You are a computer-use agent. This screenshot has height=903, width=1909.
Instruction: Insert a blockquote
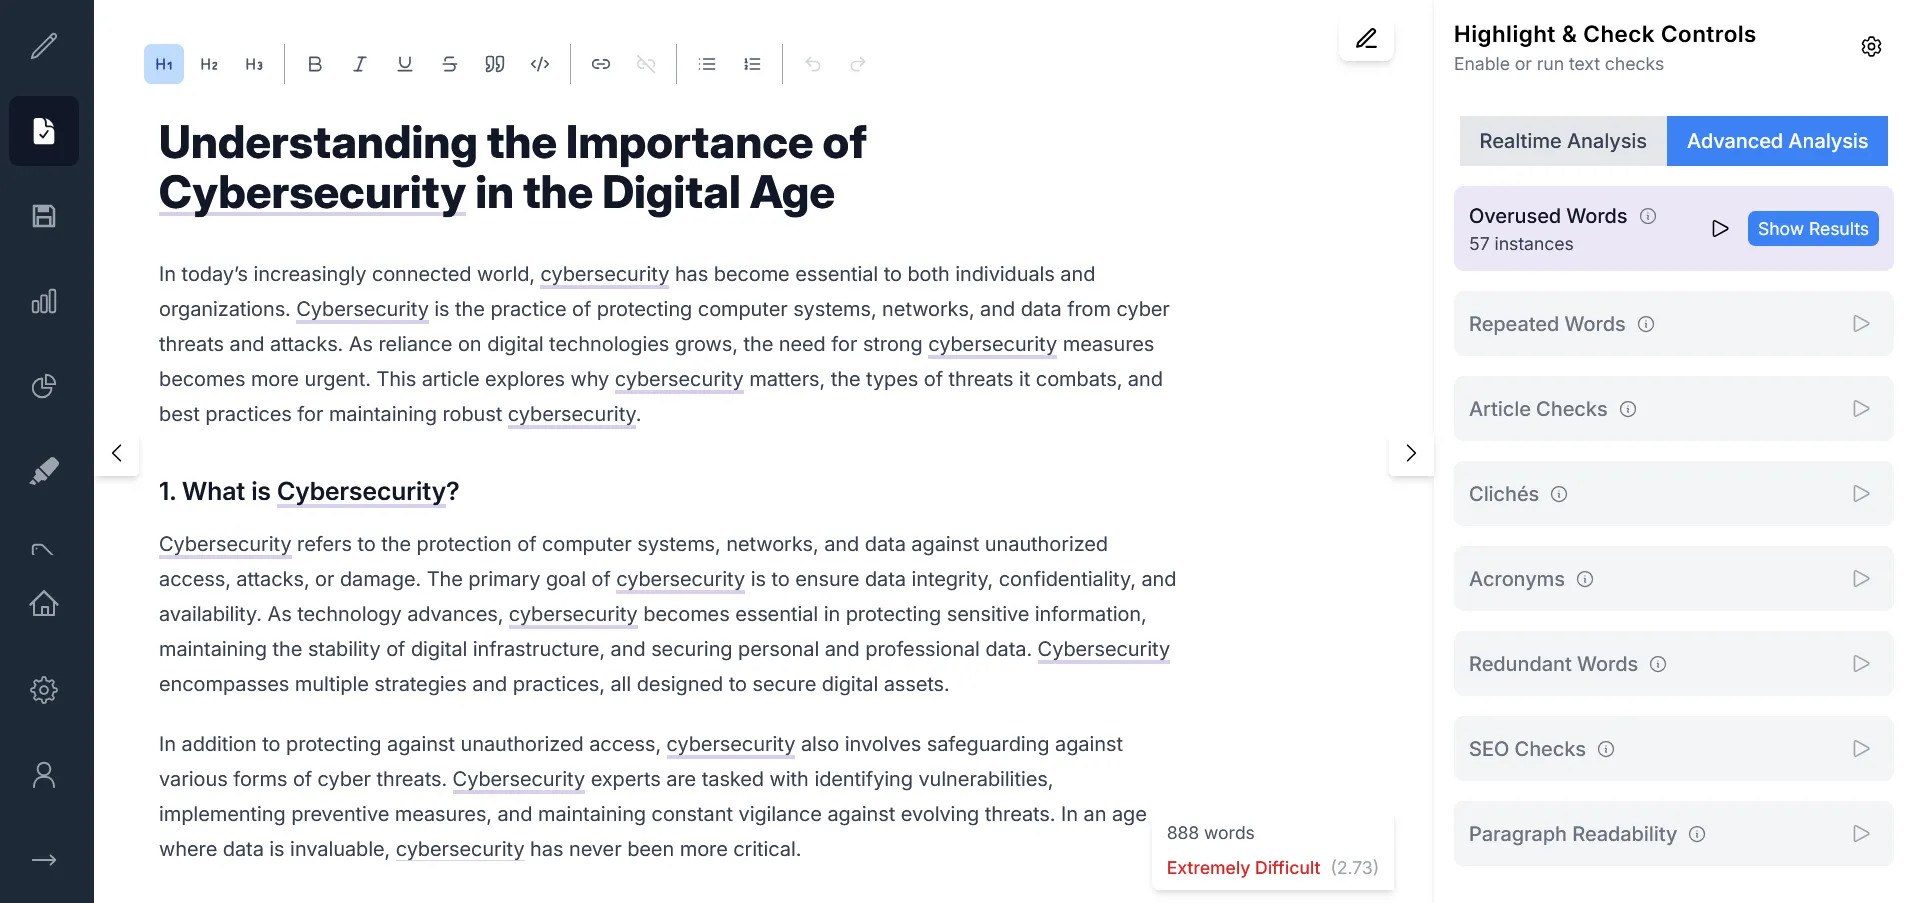tap(494, 64)
